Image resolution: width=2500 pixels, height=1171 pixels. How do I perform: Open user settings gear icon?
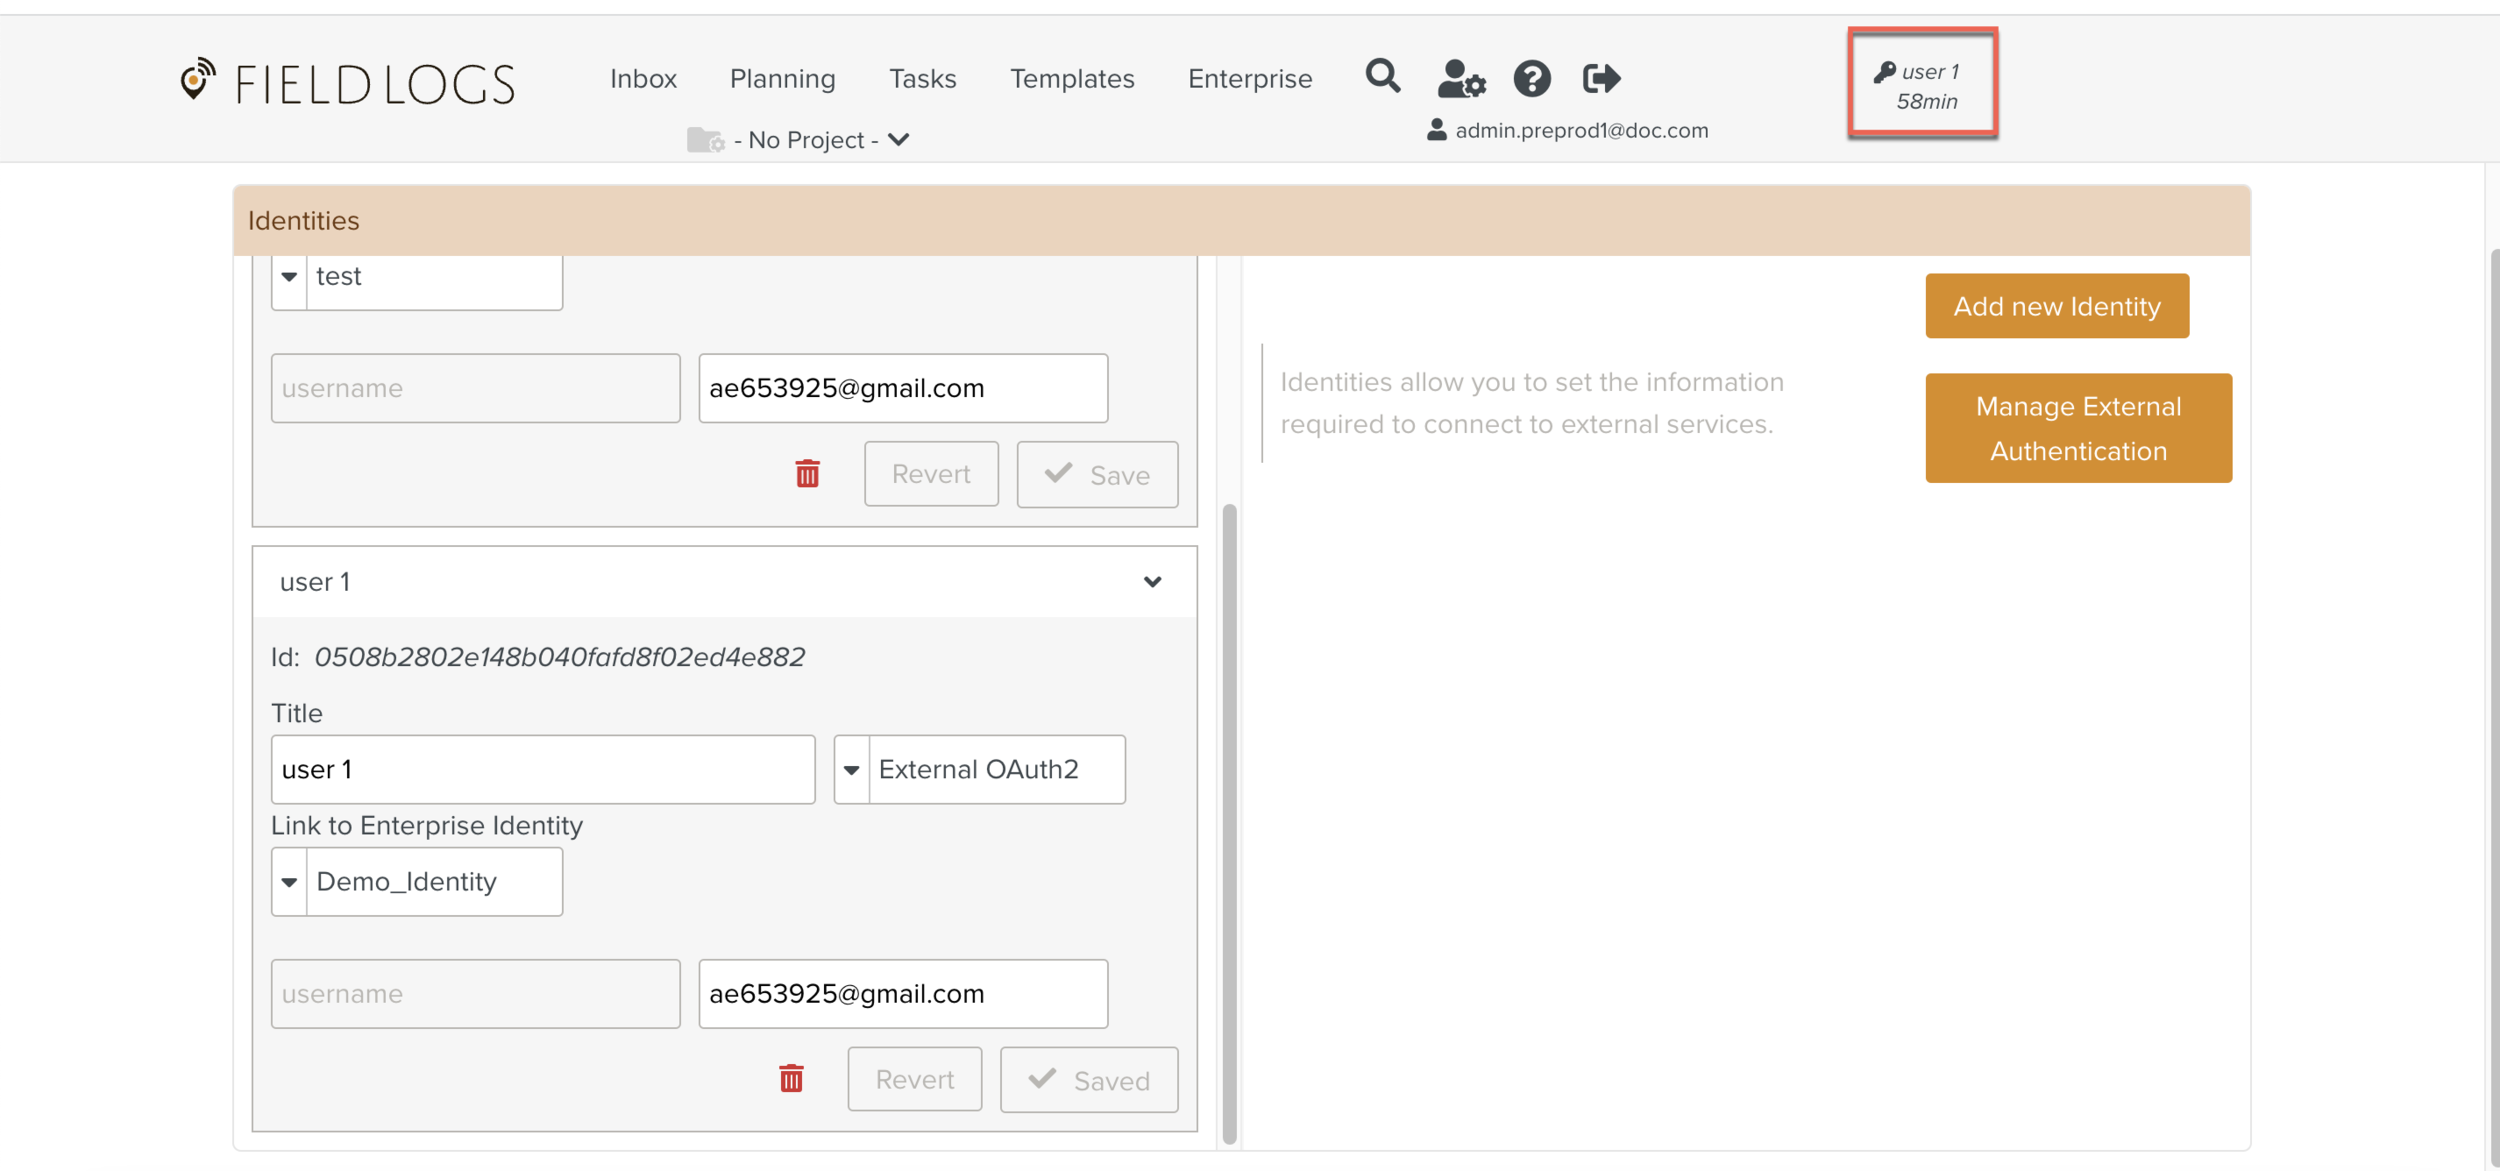point(1461,78)
